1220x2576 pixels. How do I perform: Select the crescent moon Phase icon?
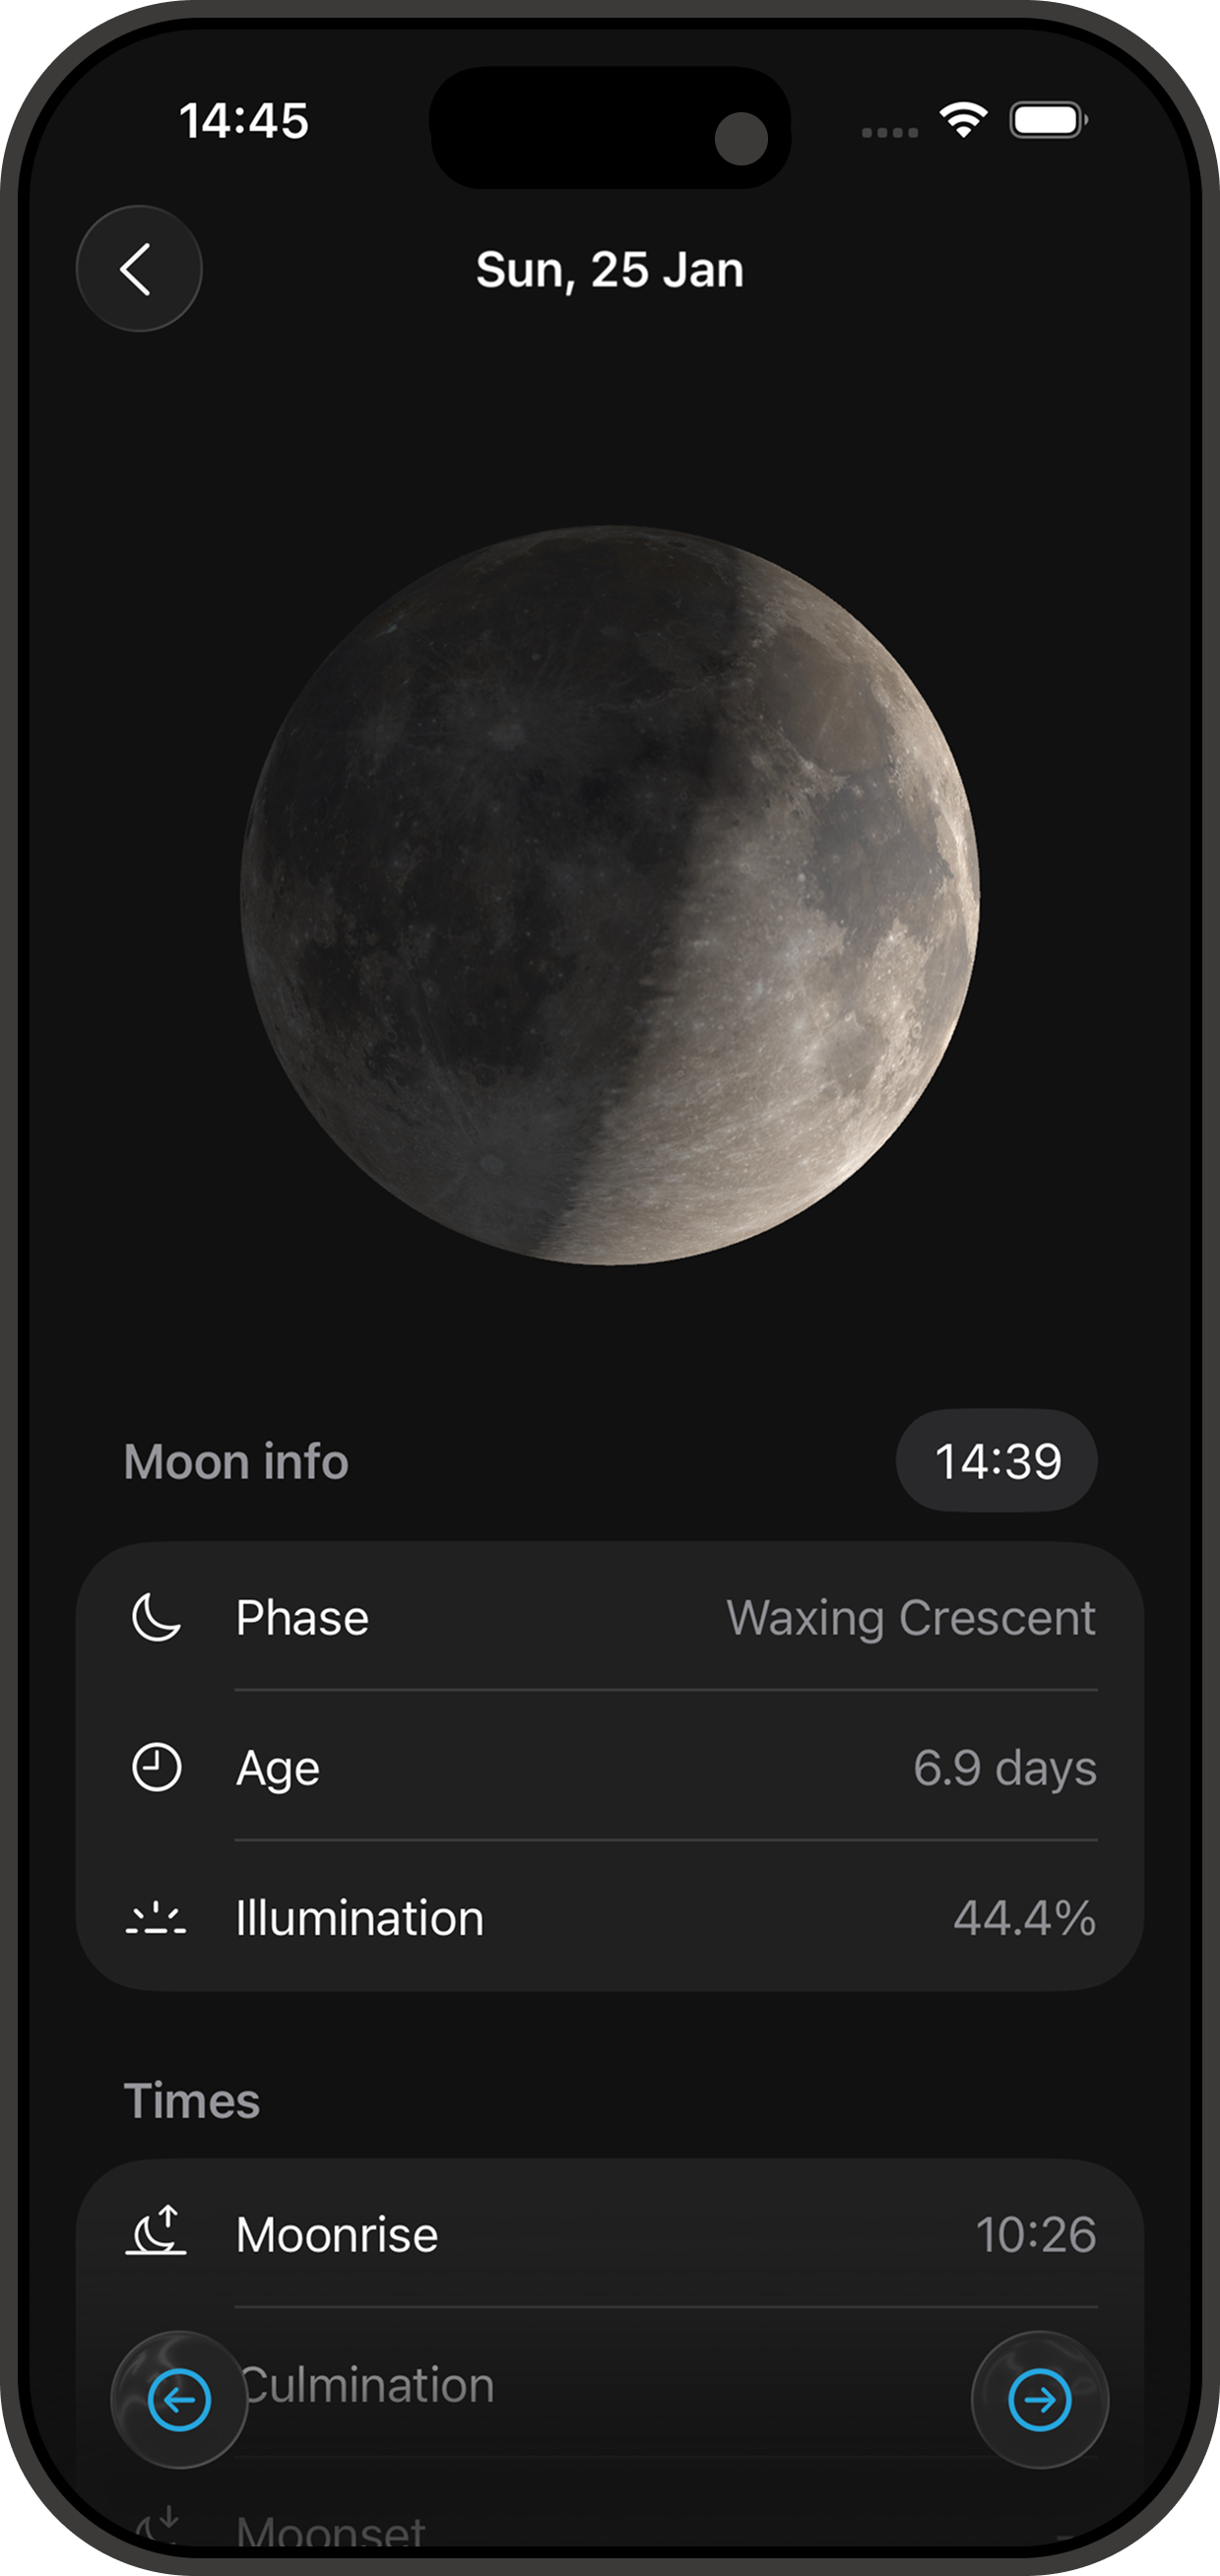(155, 1615)
